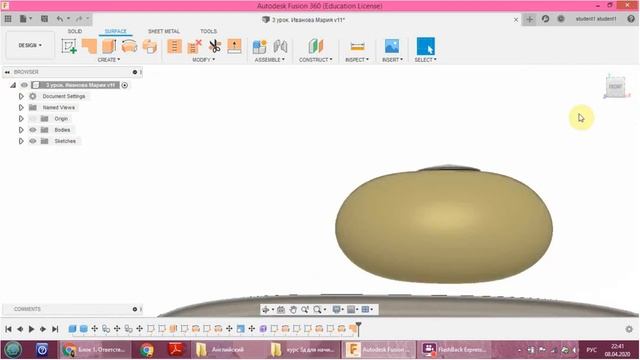This screenshot has height=360, width=640.
Task: Select the Orbit navigation tool
Action: (x=266, y=310)
